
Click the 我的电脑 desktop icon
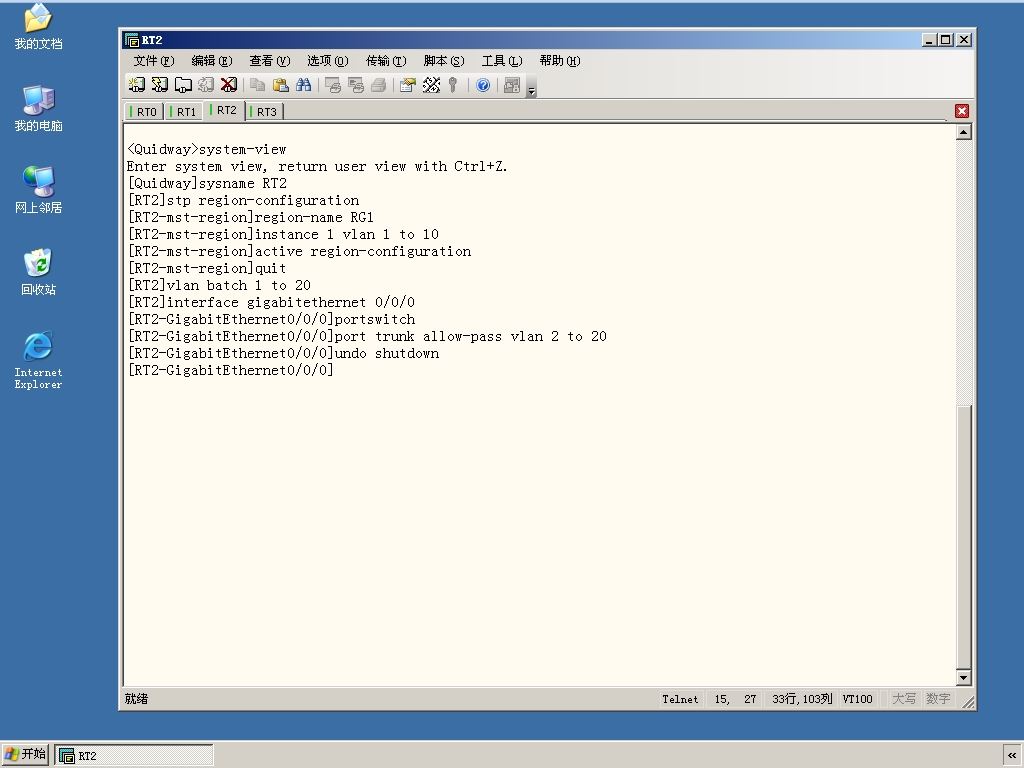coord(38,108)
